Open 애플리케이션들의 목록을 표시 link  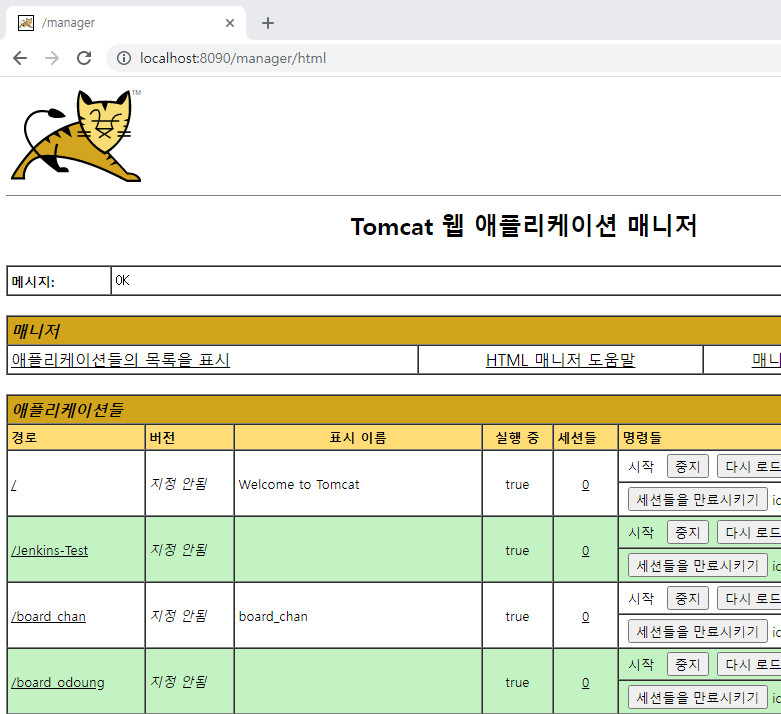tap(121, 360)
